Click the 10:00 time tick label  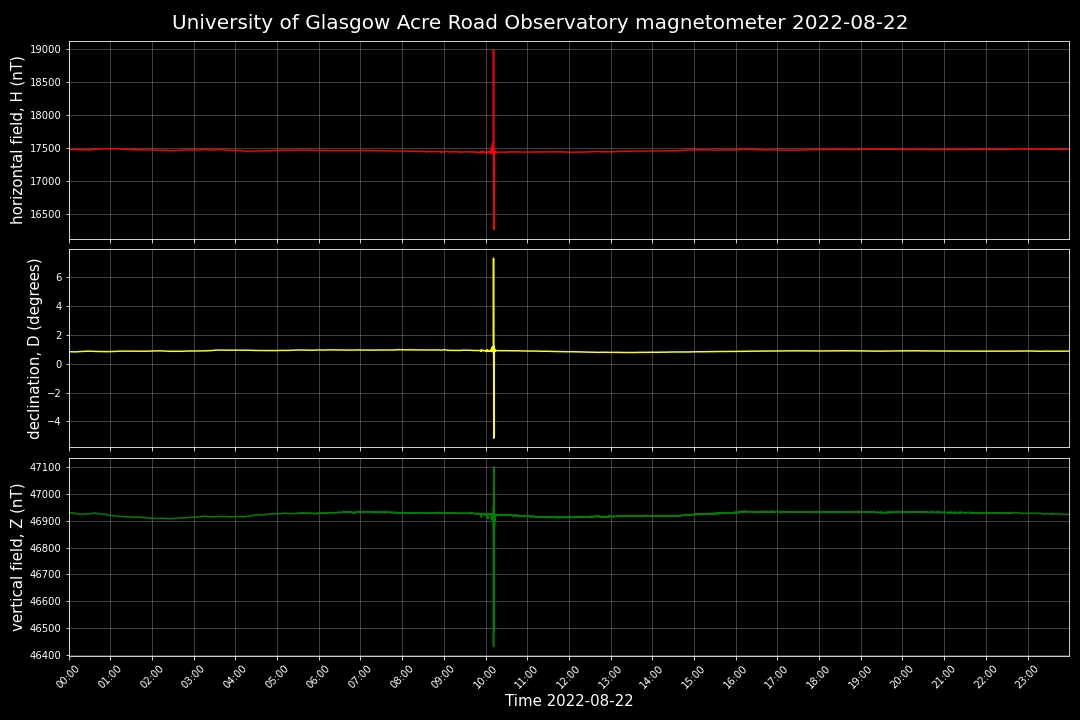coord(484,677)
